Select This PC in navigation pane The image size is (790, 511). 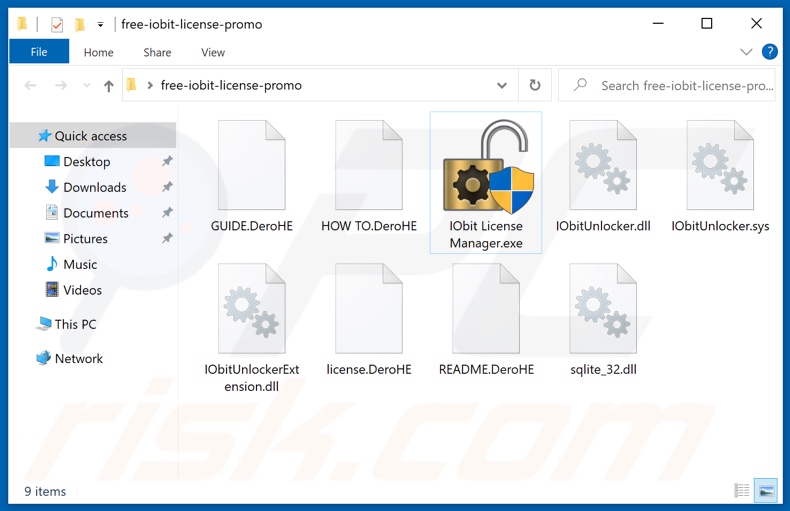[75, 324]
